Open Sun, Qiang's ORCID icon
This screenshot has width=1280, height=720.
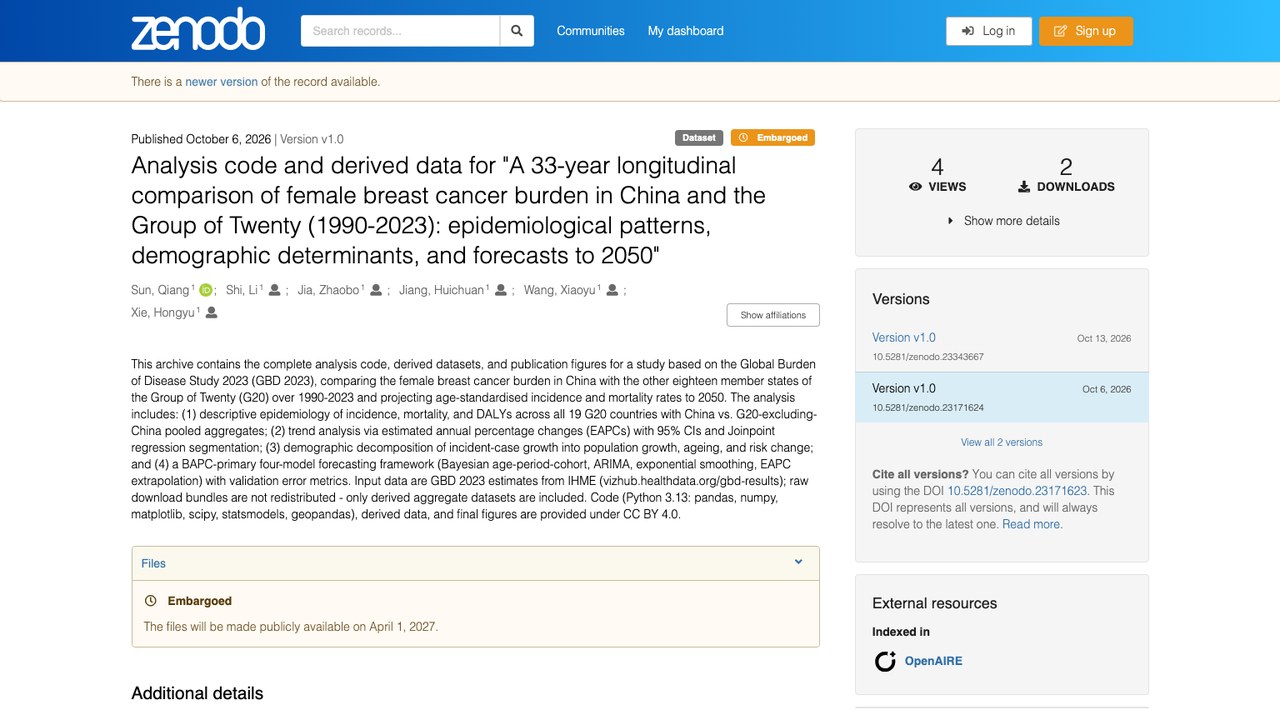click(x=205, y=290)
